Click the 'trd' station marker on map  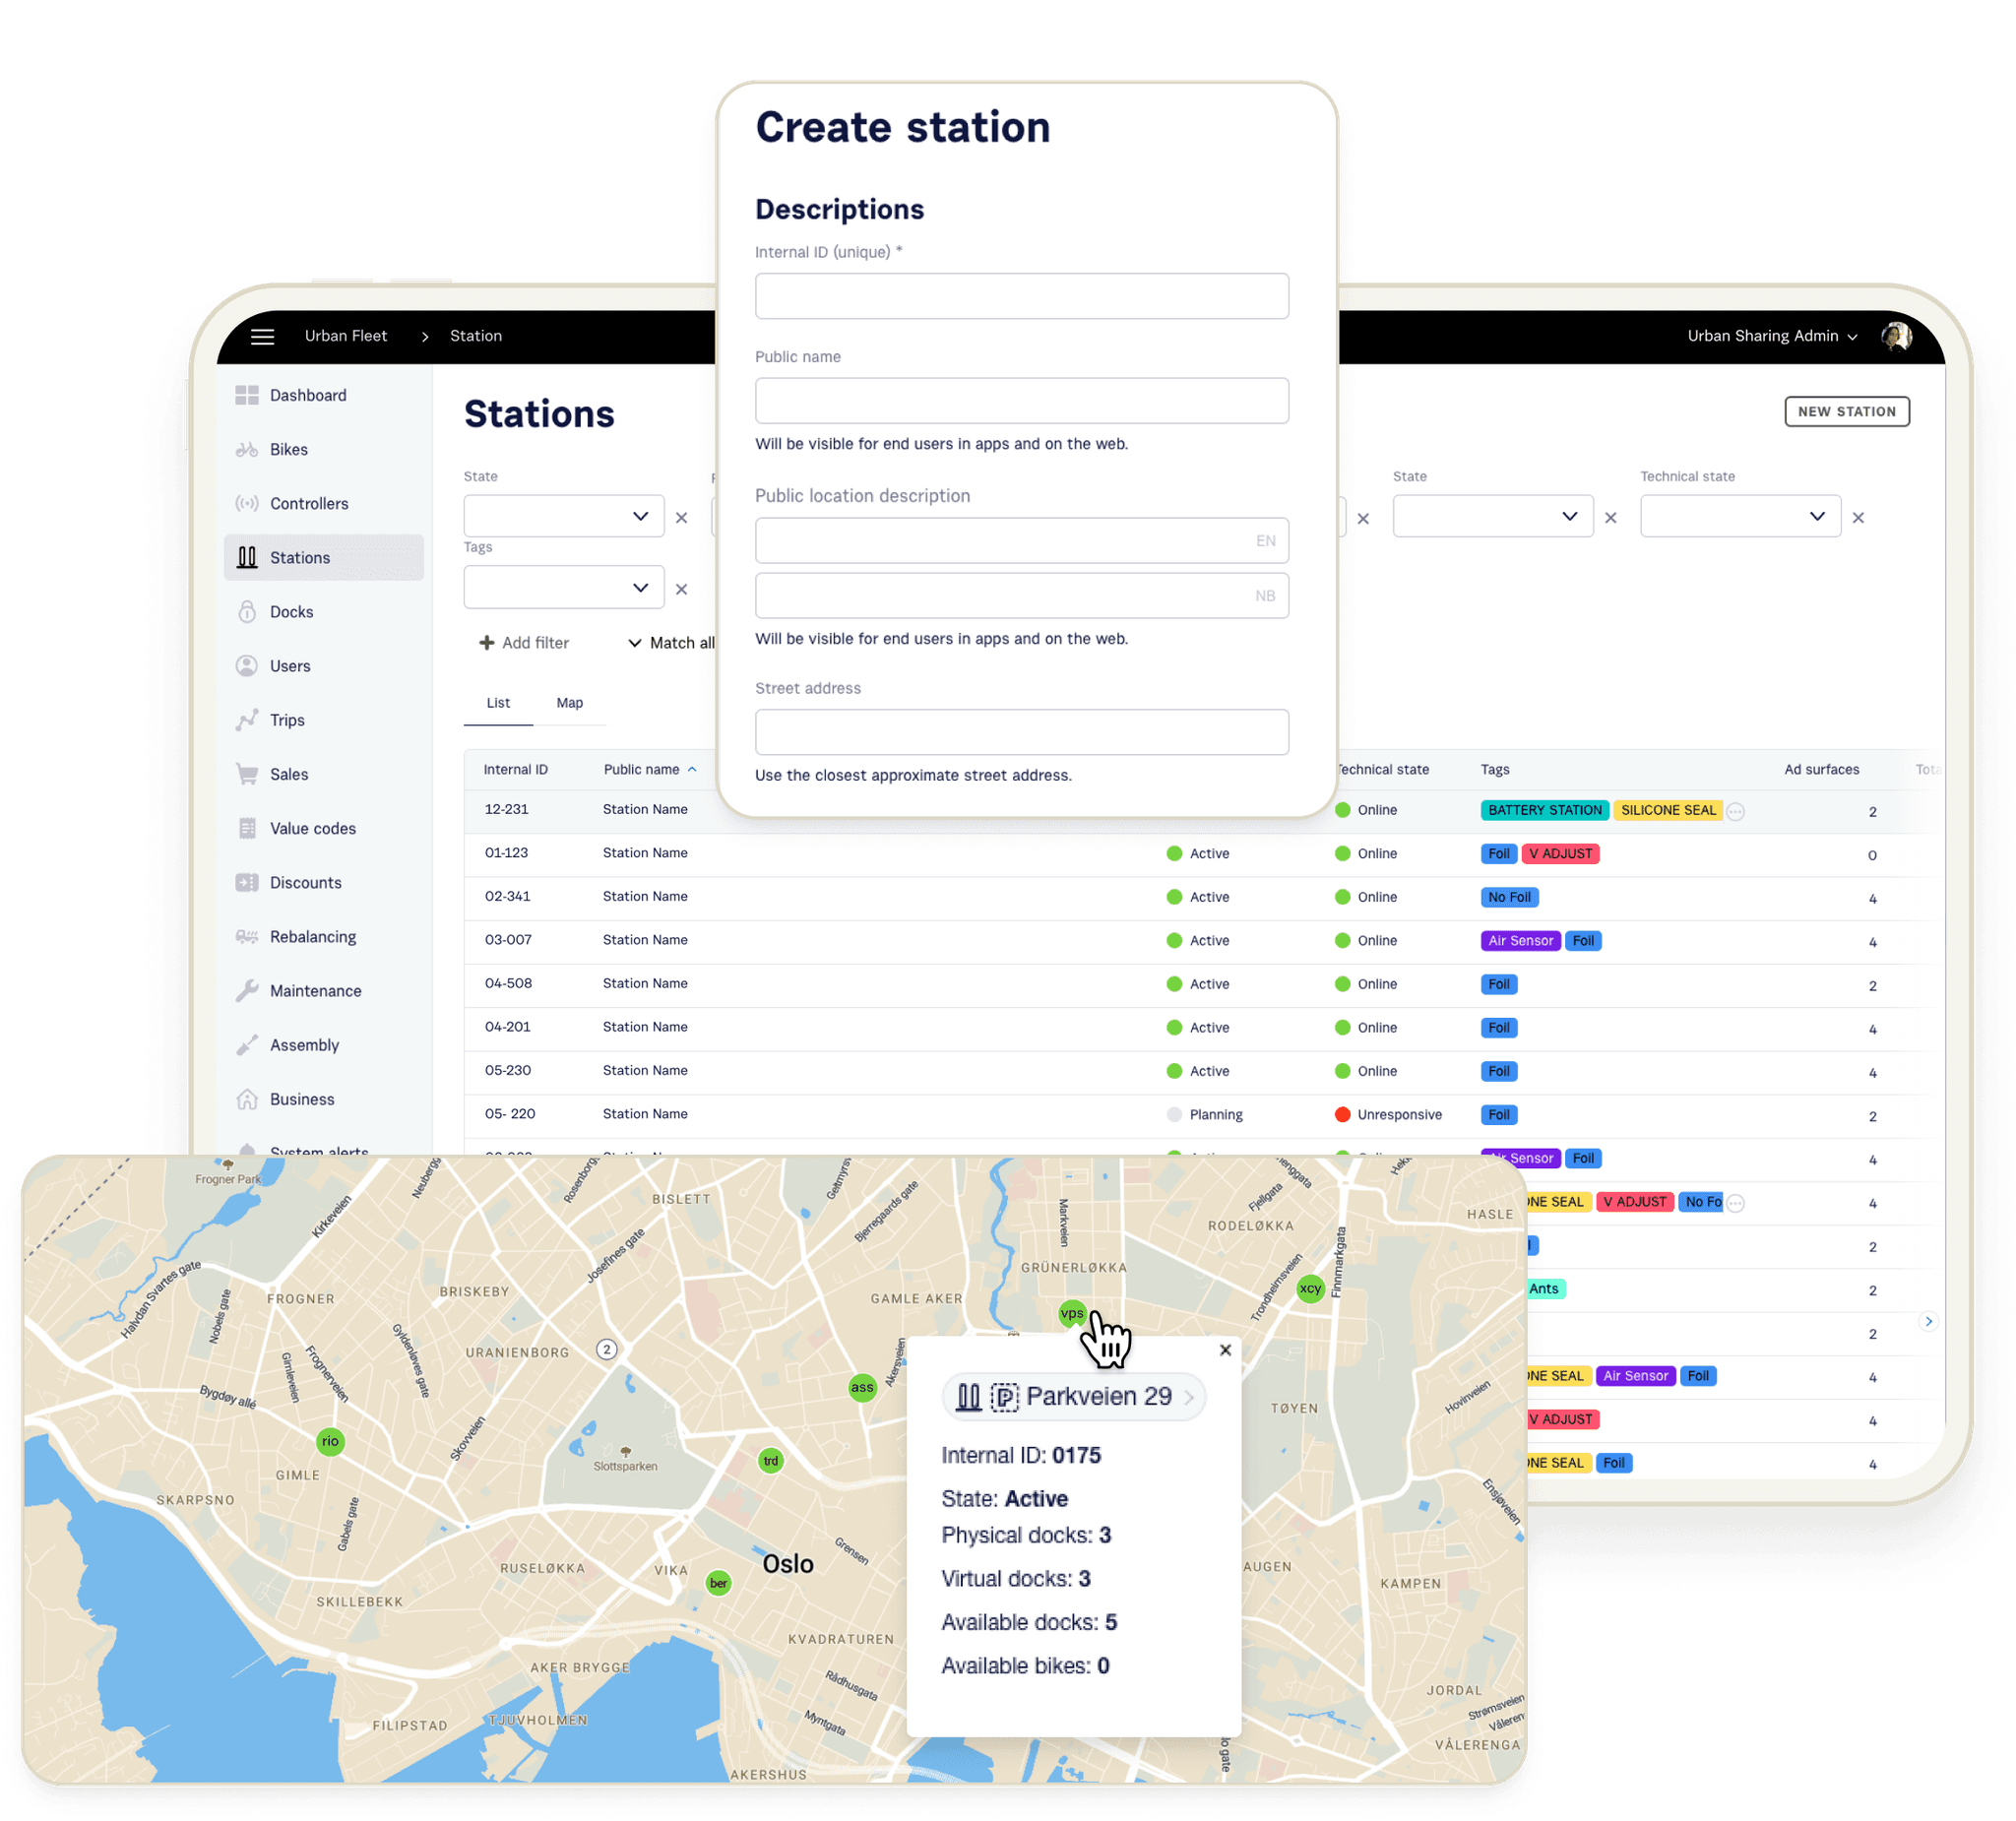click(770, 1461)
